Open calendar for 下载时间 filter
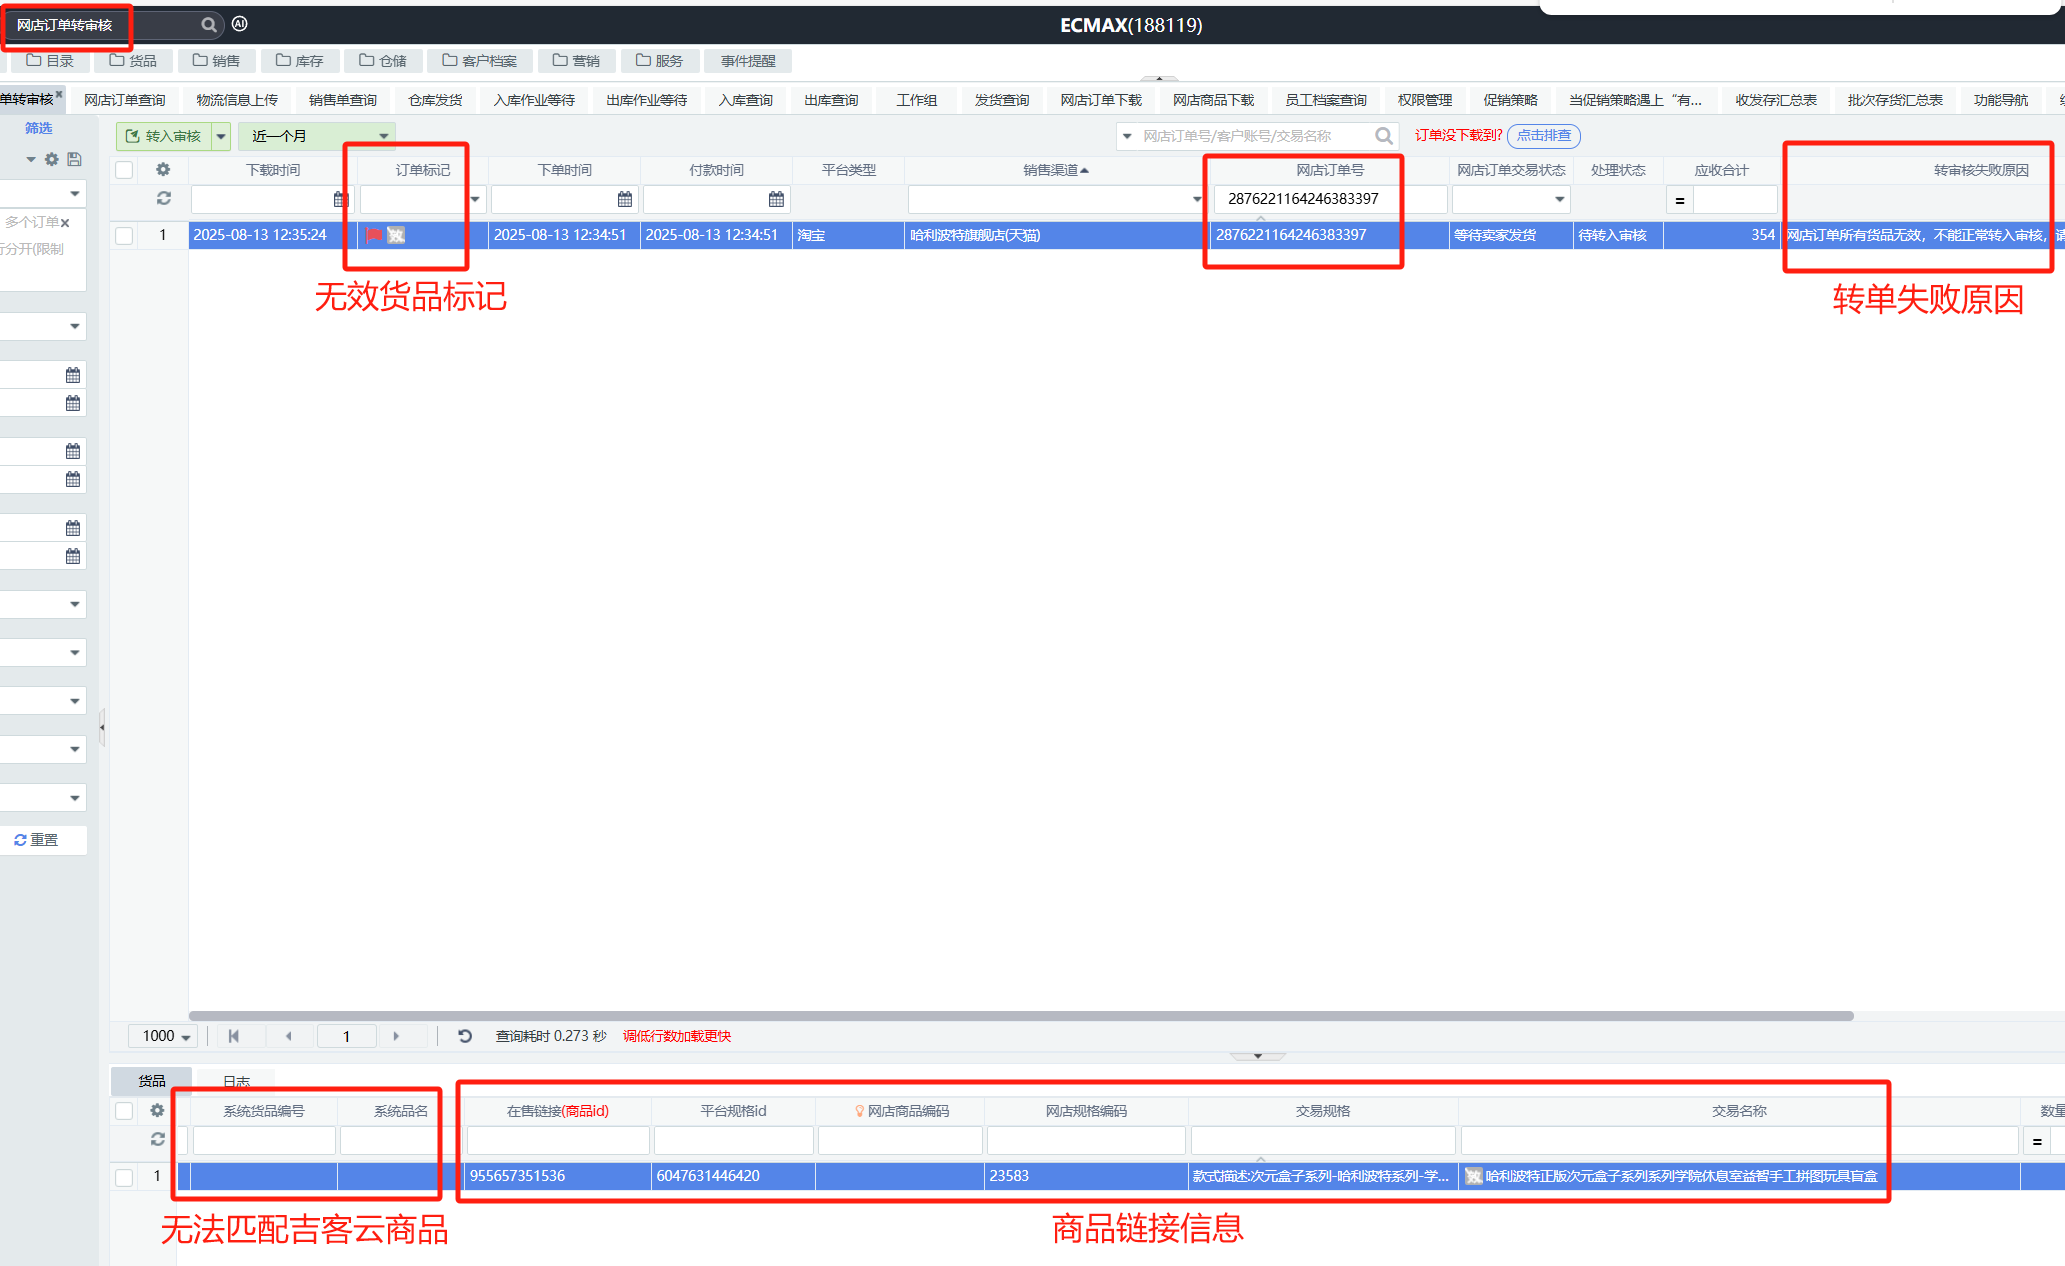The width and height of the screenshot is (2065, 1266). tap(340, 200)
